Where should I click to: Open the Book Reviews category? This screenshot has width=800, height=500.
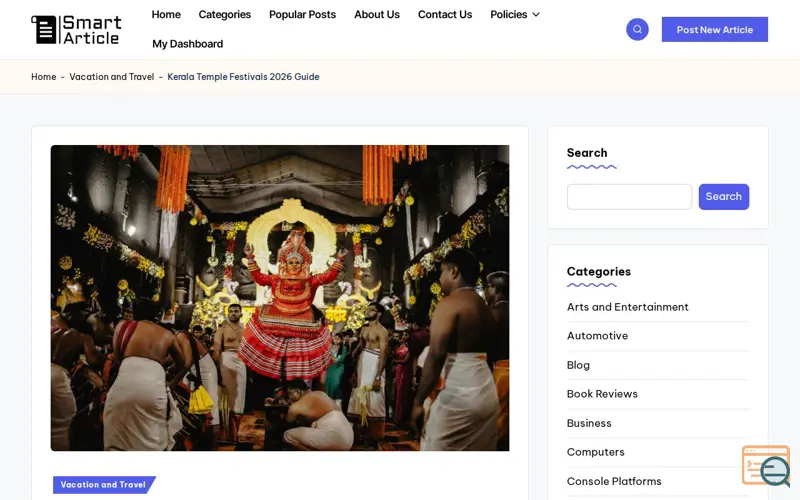[602, 394]
